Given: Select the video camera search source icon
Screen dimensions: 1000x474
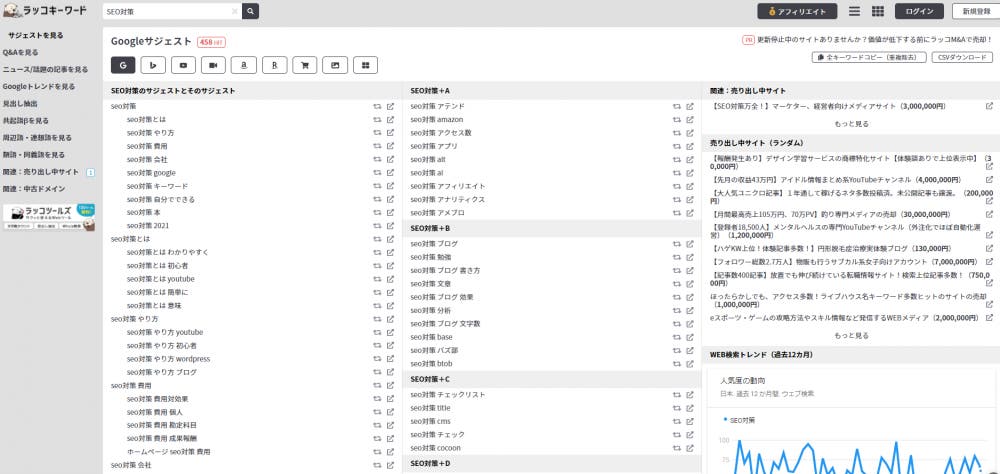Looking at the screenshot, I should pos(214,65).
